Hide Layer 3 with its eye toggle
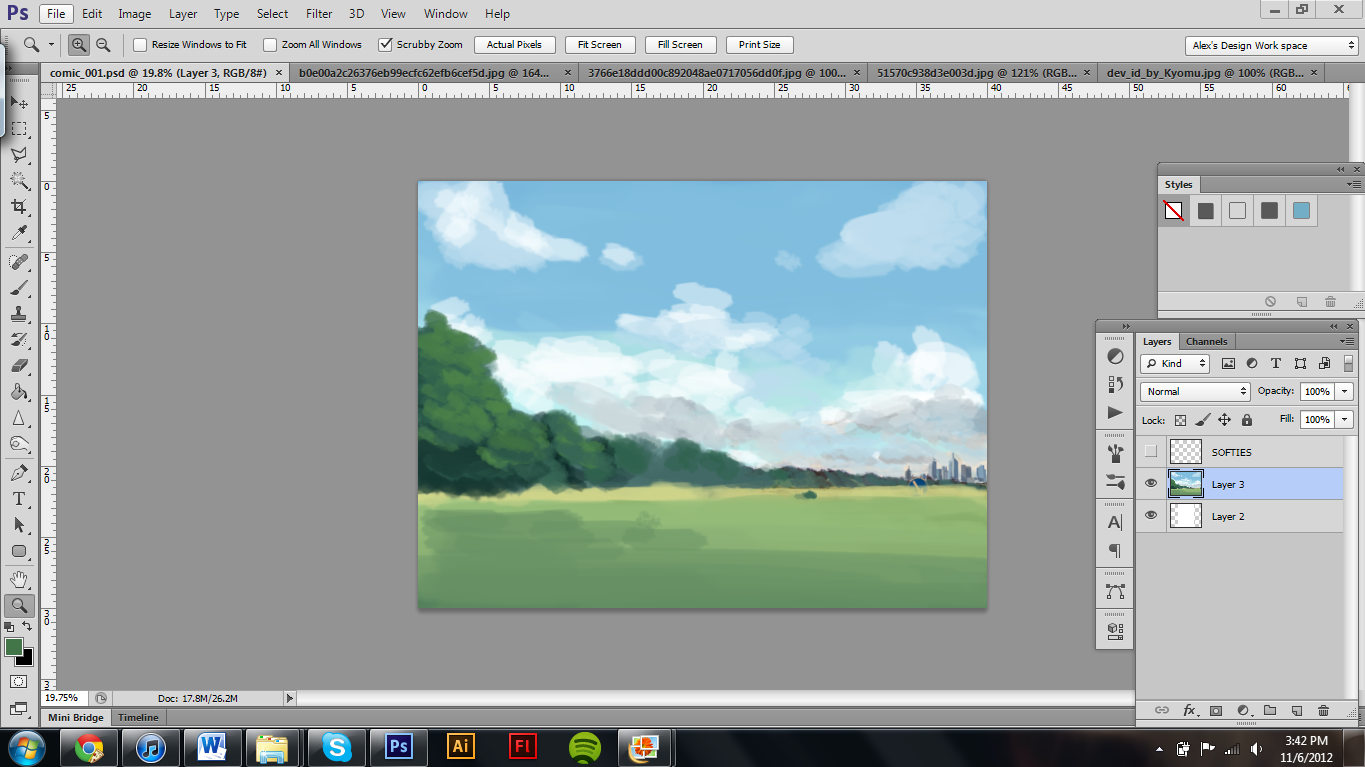Screen dimensions: 1365x767 pos(1151,483)
